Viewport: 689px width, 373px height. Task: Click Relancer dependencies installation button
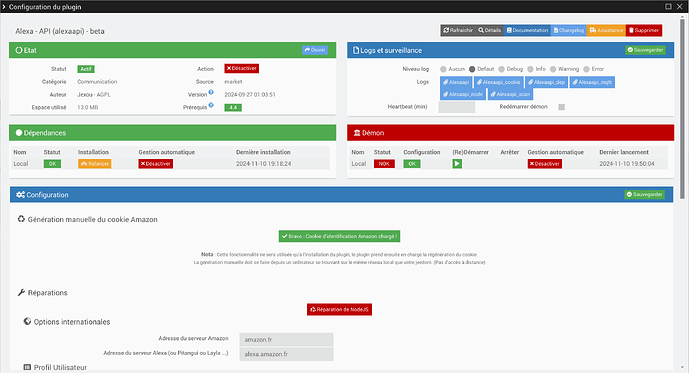(94, 164)
